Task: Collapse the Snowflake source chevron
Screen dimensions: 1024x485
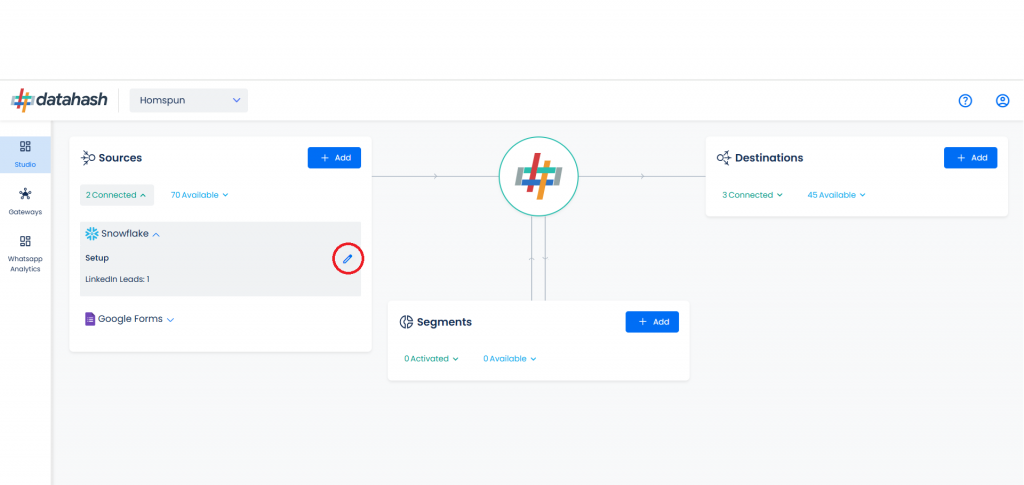Action: [156, 234]
